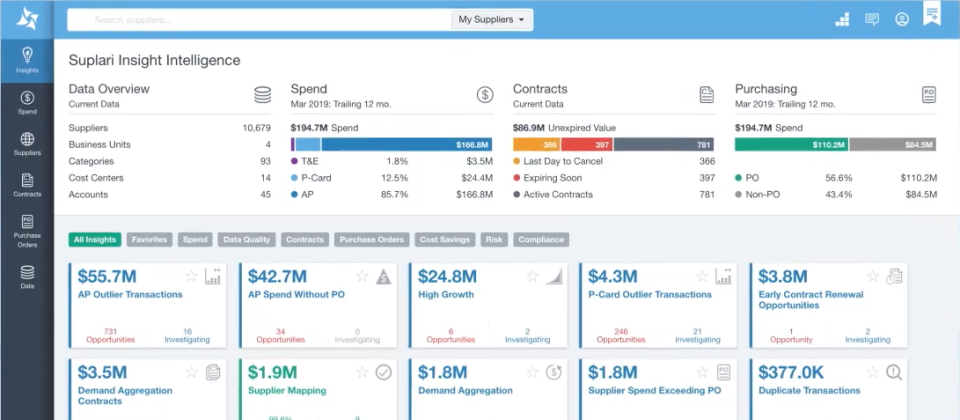960x420 pixels.
Task: Favorite the Supplier Mapping card
Action: pyautogui.click(x=362, y=372)
